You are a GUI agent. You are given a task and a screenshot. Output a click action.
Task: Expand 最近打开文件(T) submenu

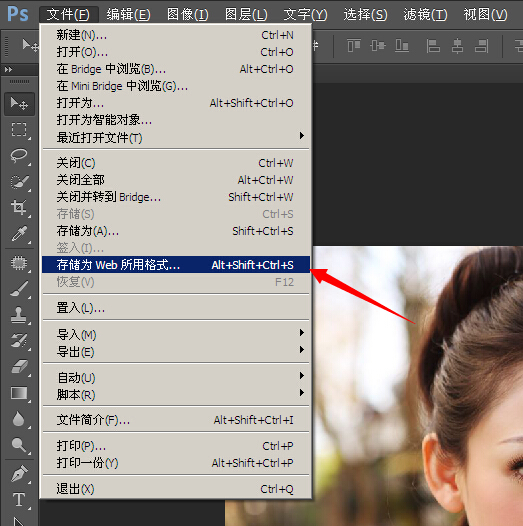(x=175, y=138)
